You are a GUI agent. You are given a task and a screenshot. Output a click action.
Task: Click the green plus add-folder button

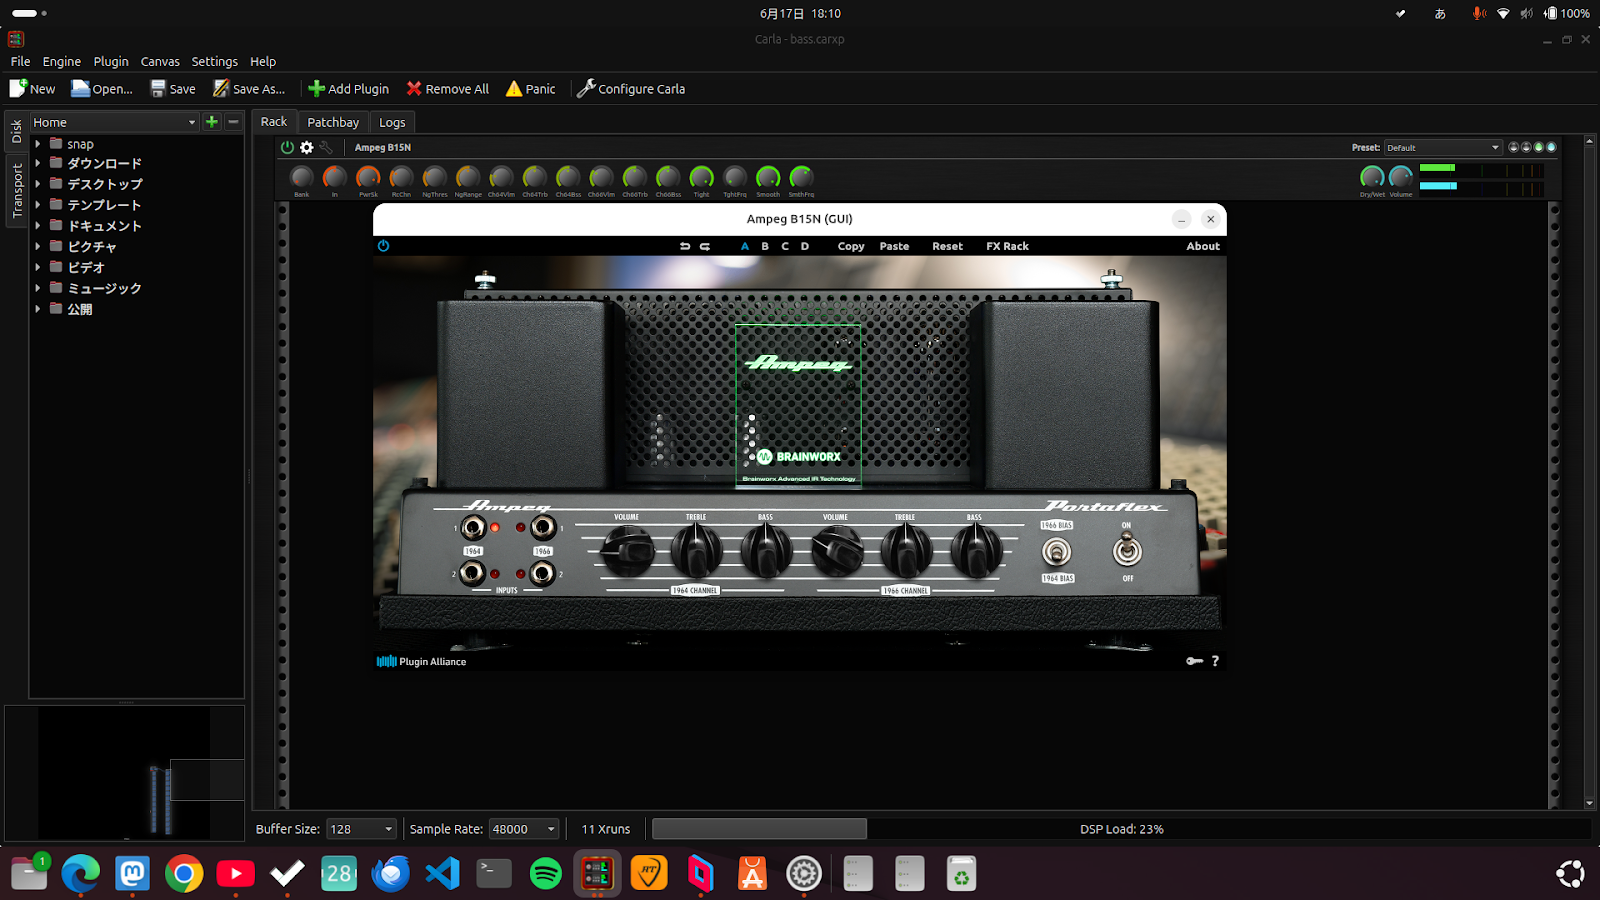coord(212,122)
